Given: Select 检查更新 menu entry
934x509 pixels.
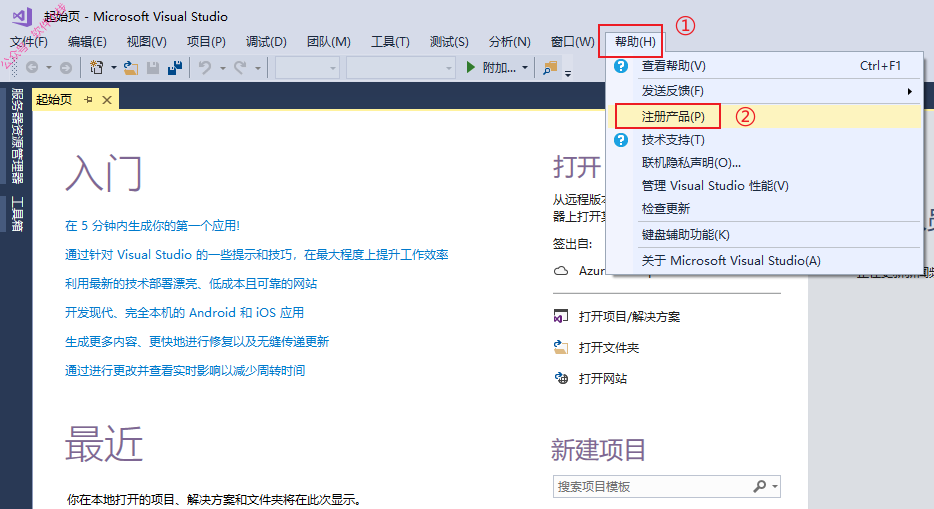Looking at the screenshot, I should click(x=765, y=208).
